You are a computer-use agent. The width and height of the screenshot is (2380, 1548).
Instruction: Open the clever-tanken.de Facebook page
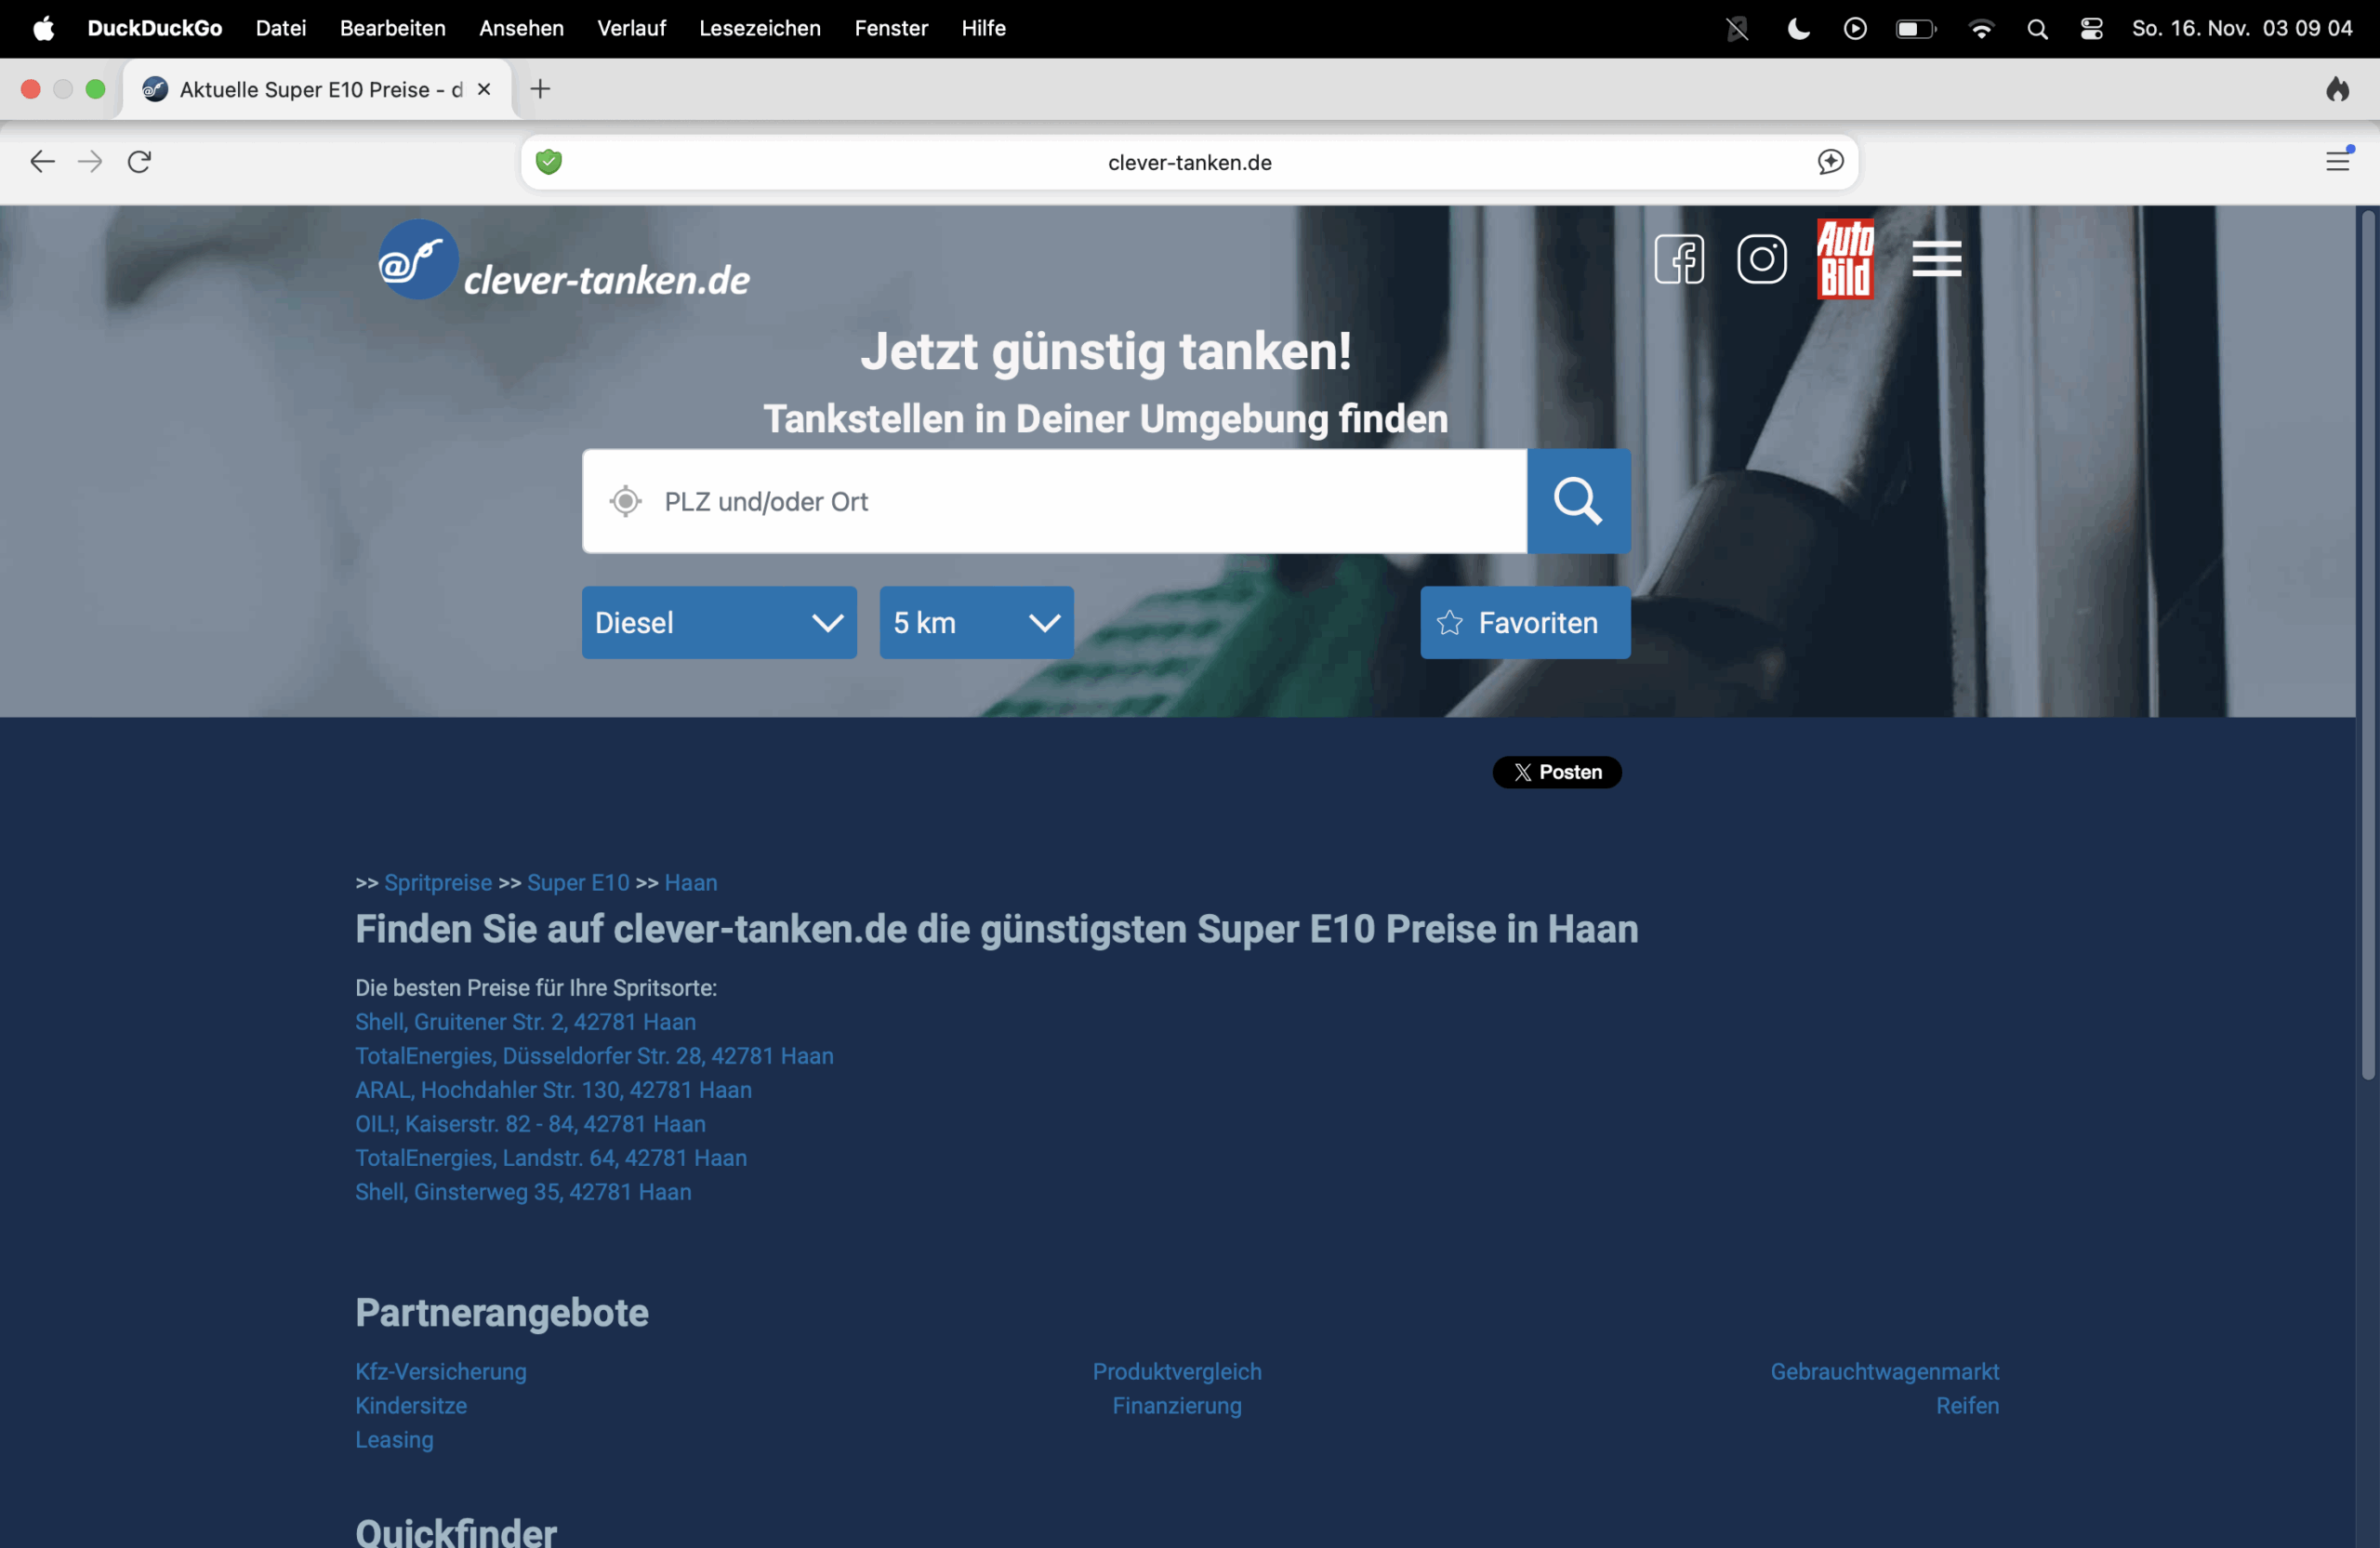click(x=1679, y=259)
